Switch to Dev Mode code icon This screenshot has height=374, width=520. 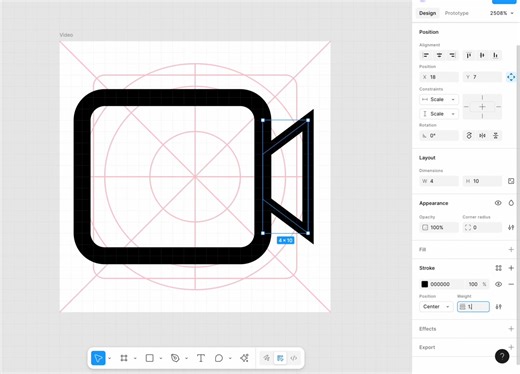coord(294,358)
